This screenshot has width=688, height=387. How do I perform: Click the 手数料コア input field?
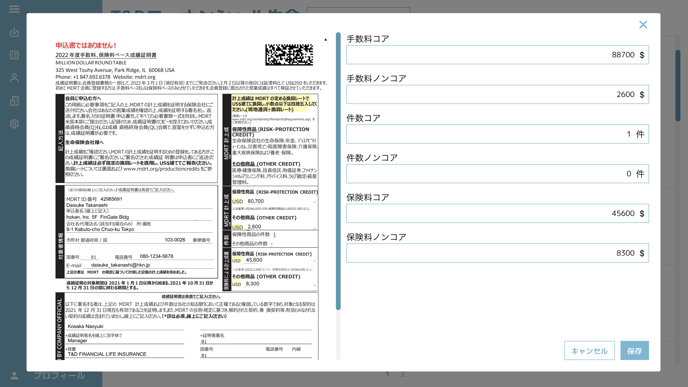coord(497,55)
